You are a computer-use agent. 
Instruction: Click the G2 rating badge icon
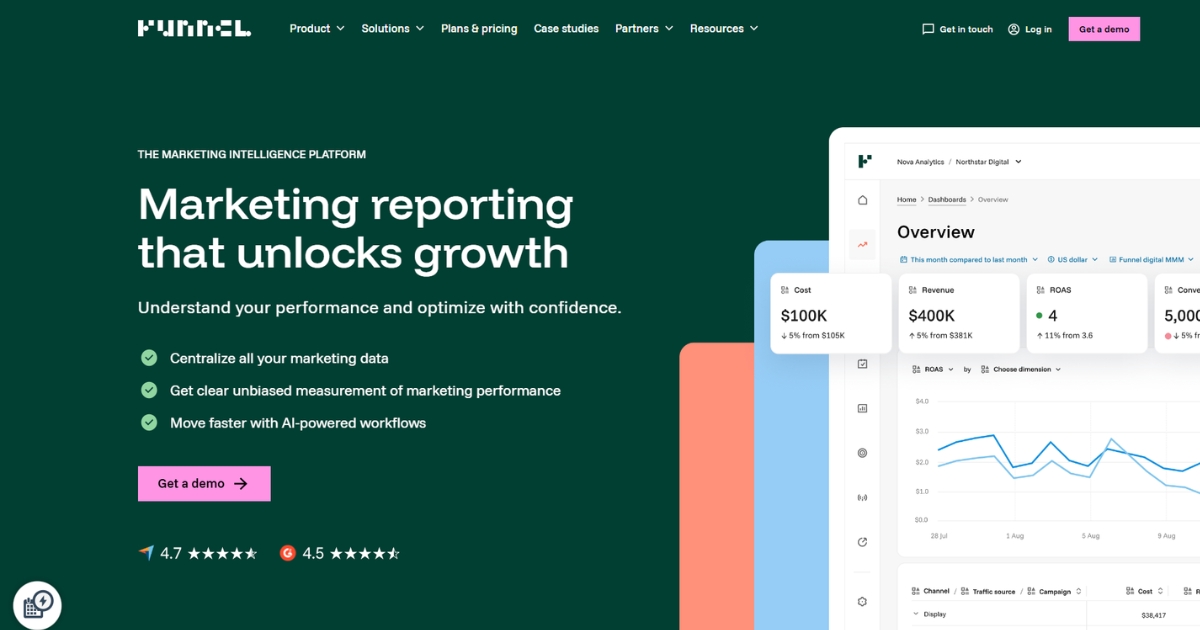[x=288, y=553]
